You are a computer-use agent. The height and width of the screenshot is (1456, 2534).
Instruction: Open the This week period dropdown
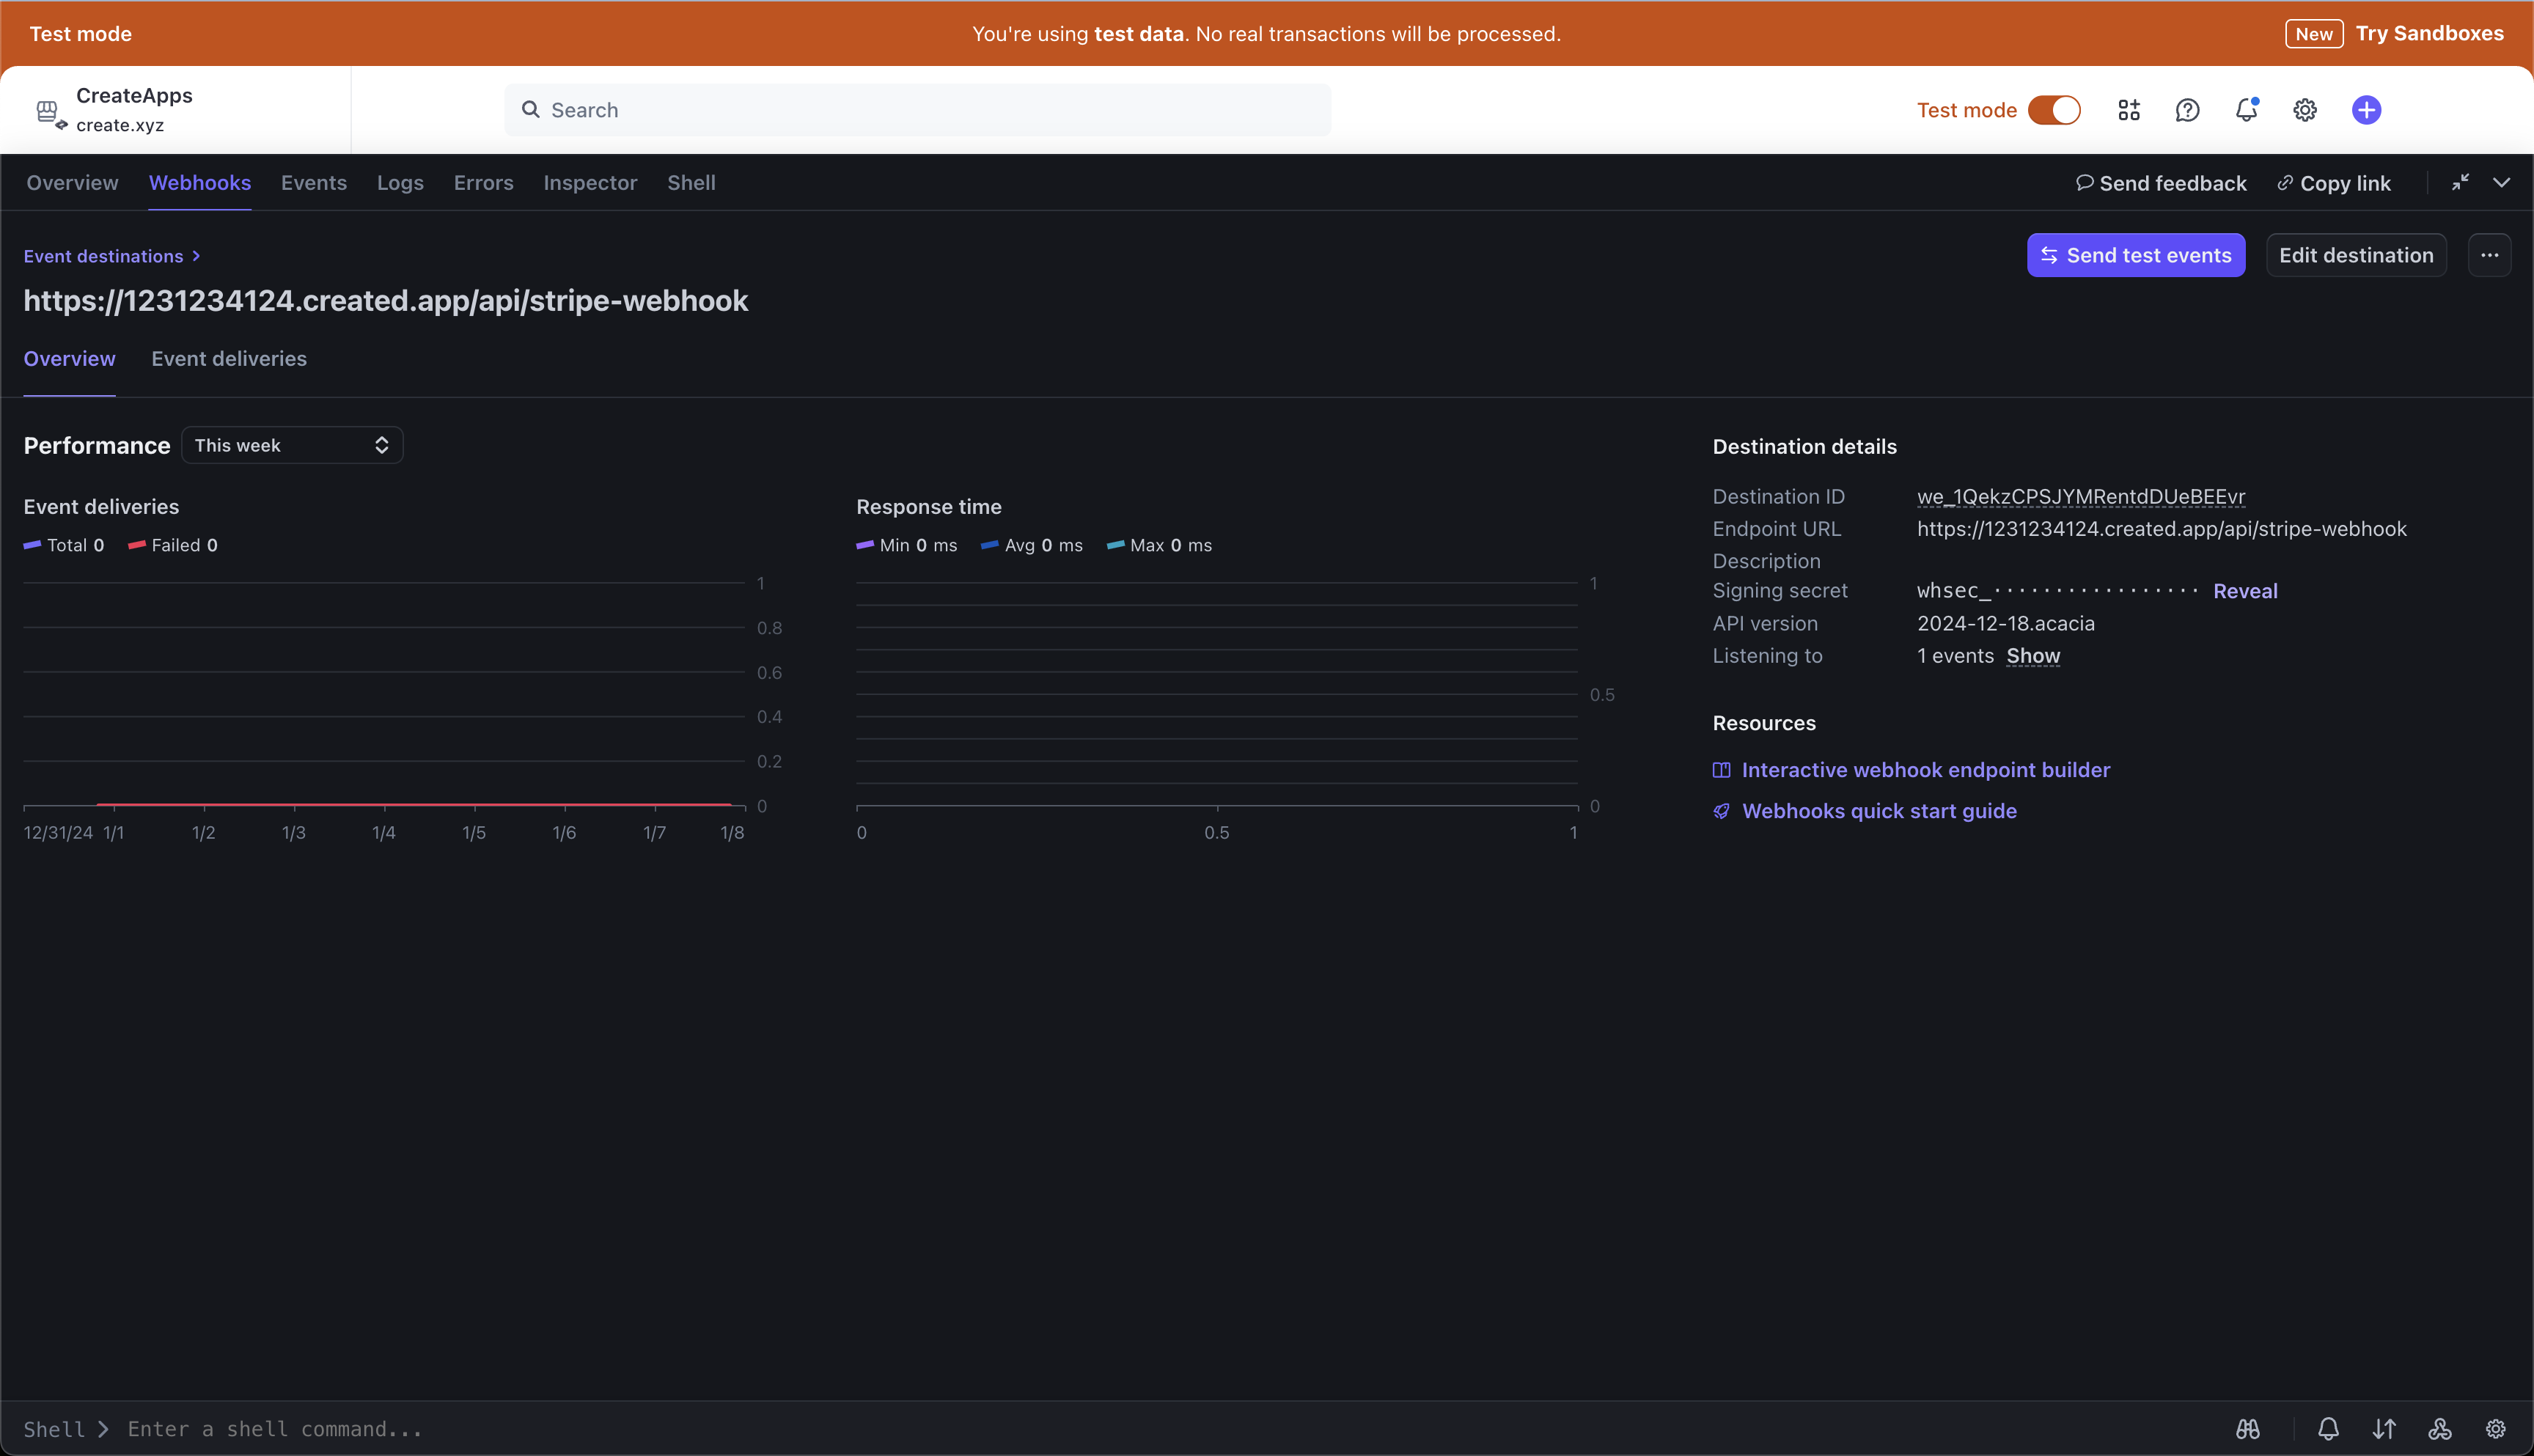click(x=292, y=445)
